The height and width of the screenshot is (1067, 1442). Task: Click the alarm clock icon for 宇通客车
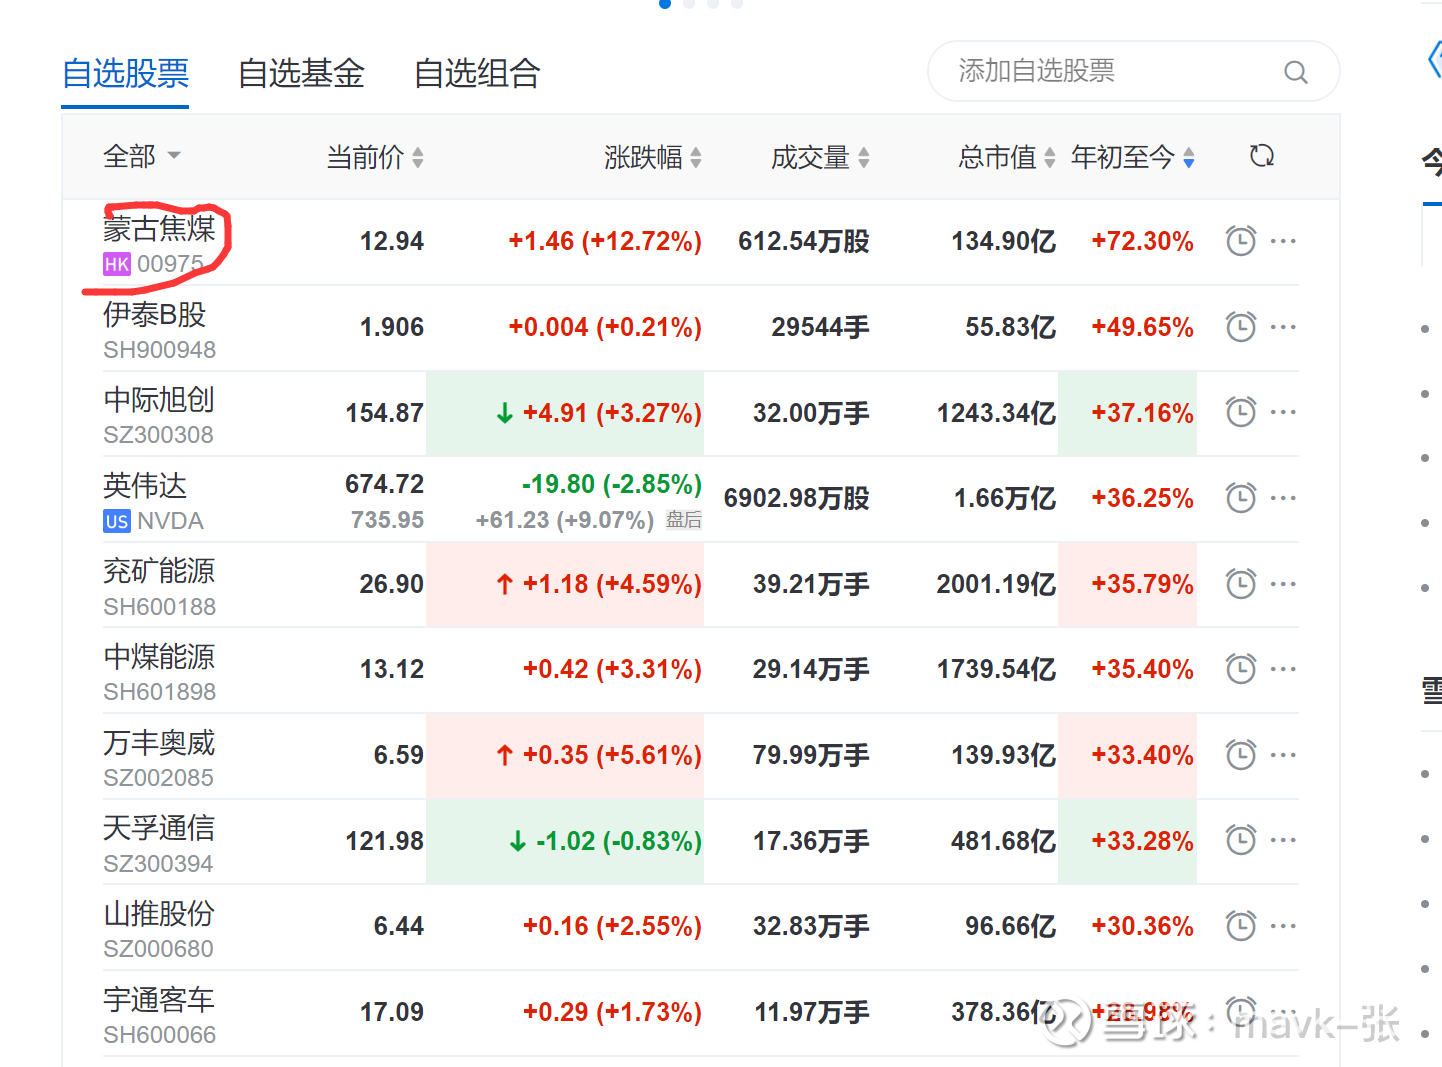pos(1240,1012)
